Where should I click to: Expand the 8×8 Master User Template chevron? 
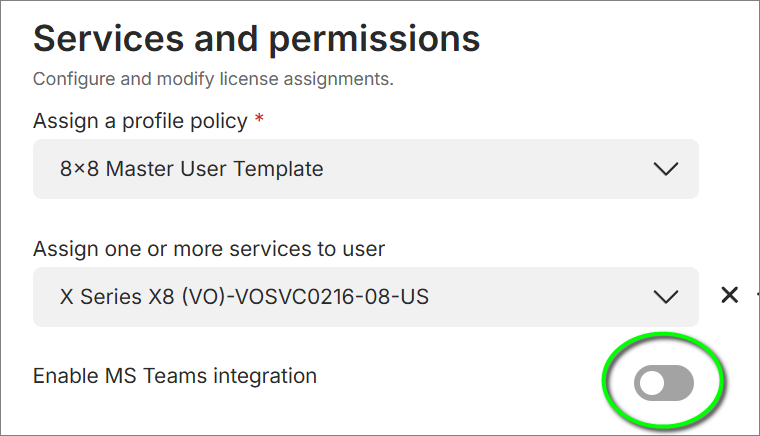pos(665,169)
